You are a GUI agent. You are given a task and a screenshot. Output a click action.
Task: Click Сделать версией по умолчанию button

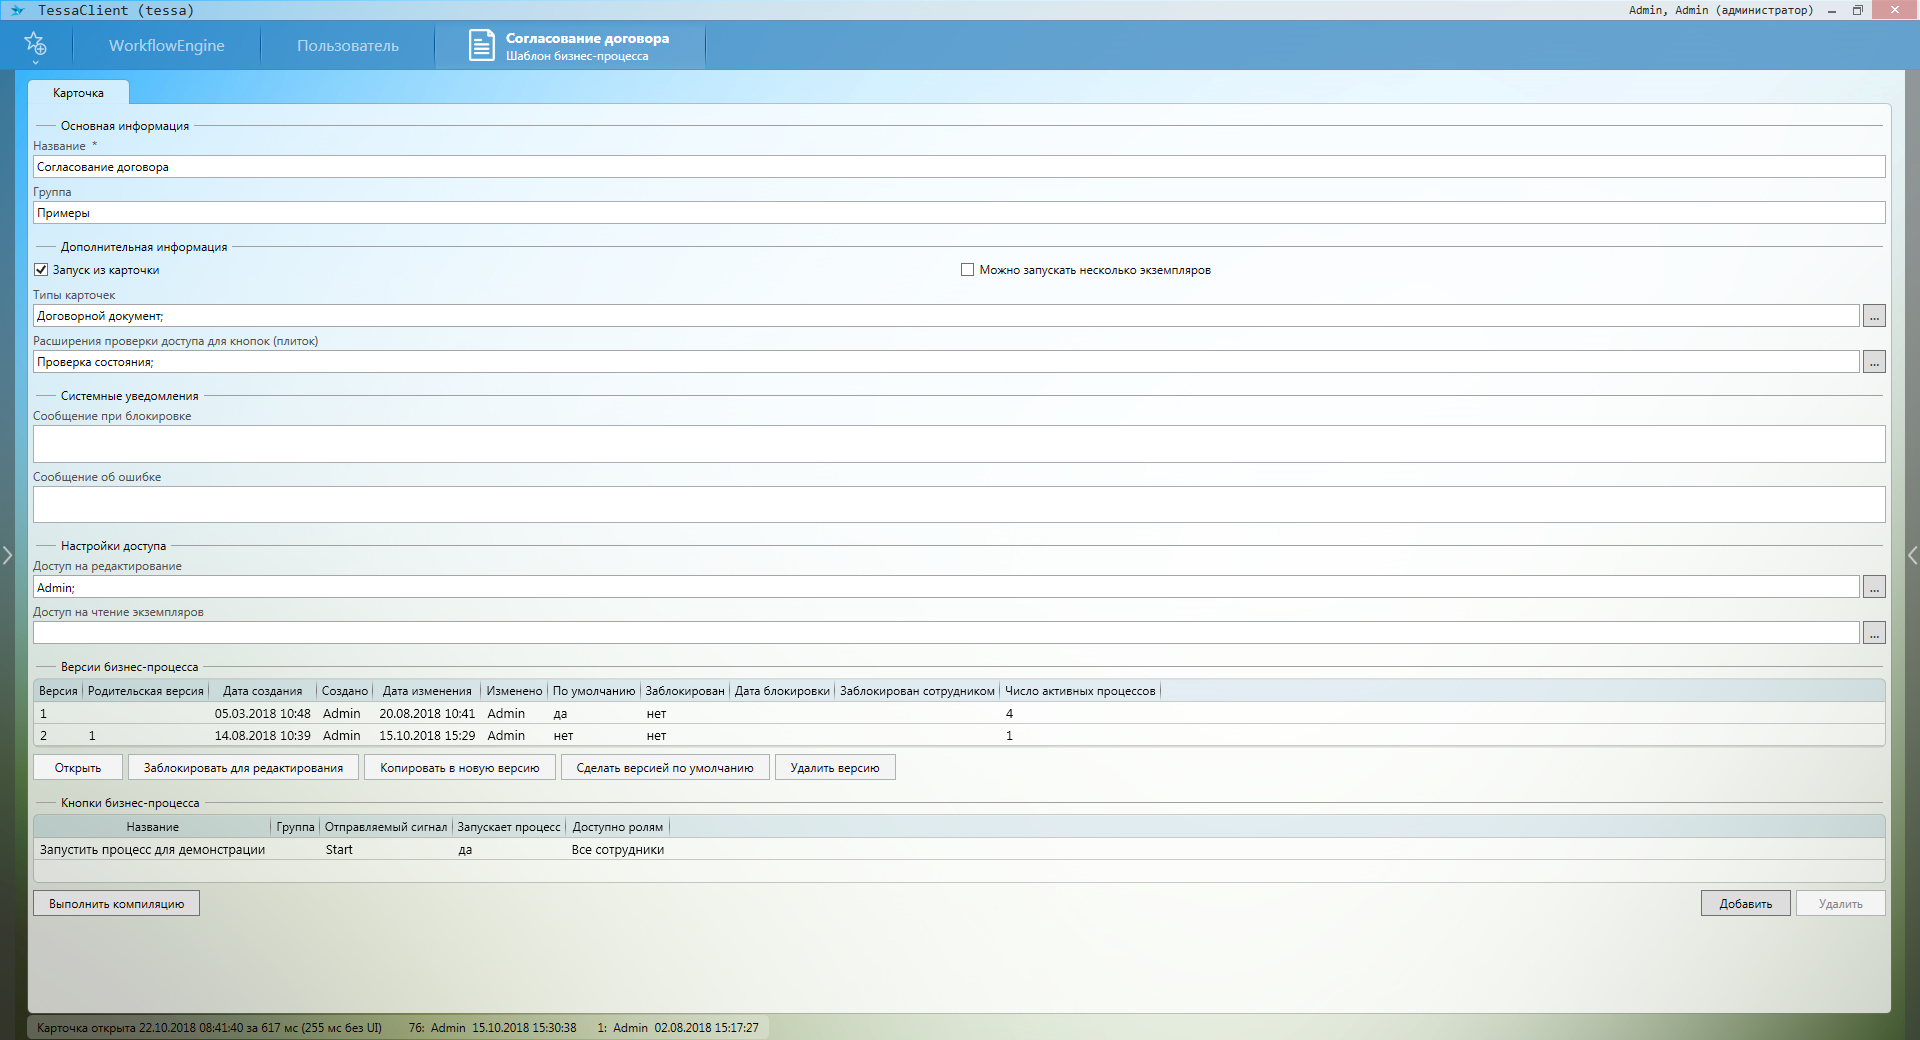click(664, 768)
